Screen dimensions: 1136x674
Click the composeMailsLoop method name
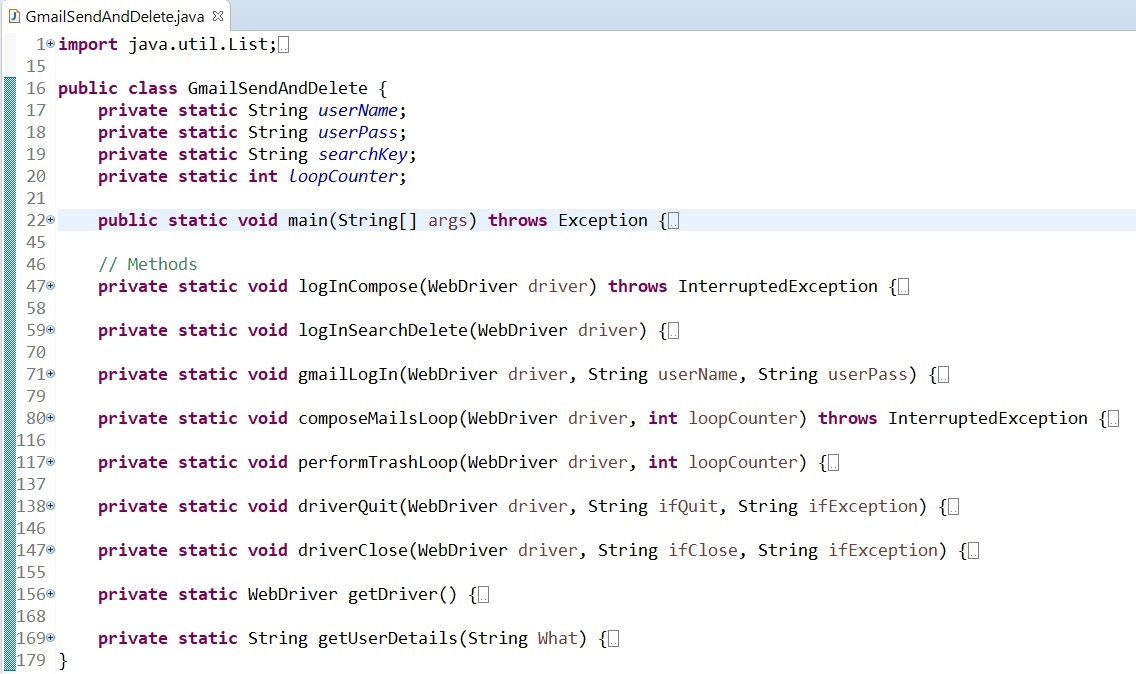[x=378, y=418]
